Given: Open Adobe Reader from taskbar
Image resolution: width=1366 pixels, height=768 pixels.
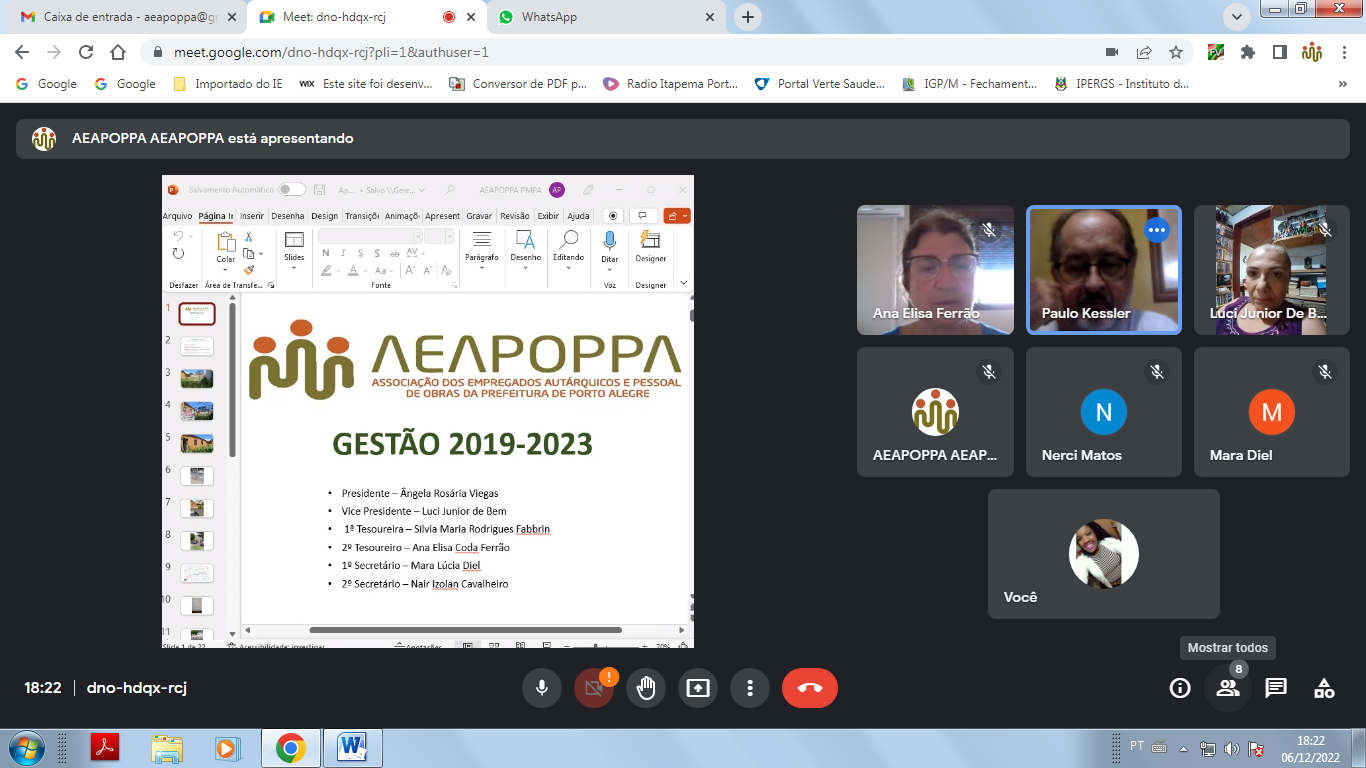Looking at the screenshot, I should point(106,747).
